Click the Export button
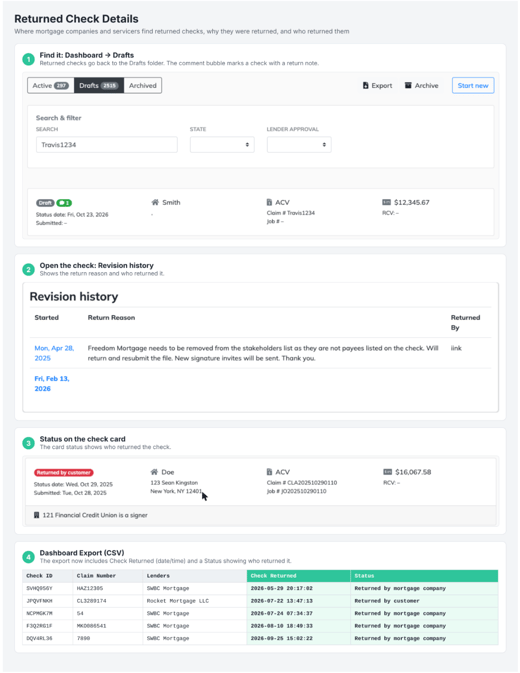The height and width of the screenshot is (673, 520). [378, 85]
